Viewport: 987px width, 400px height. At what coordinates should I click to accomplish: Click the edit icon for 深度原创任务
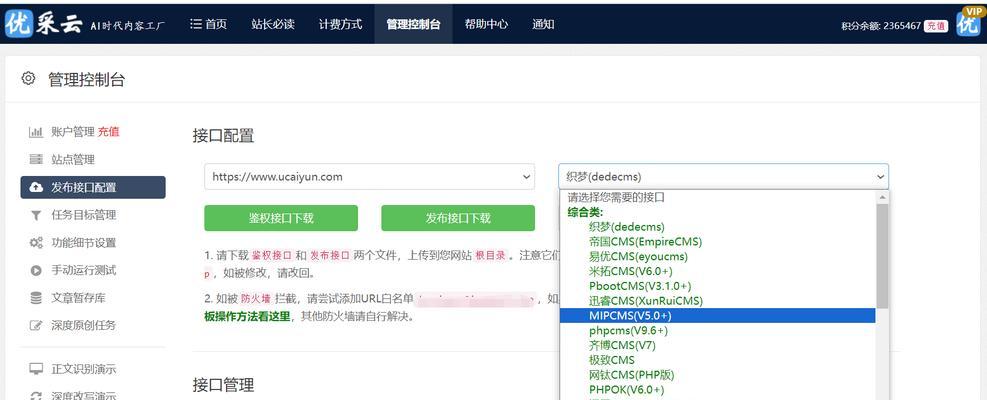tap(36, 326)
